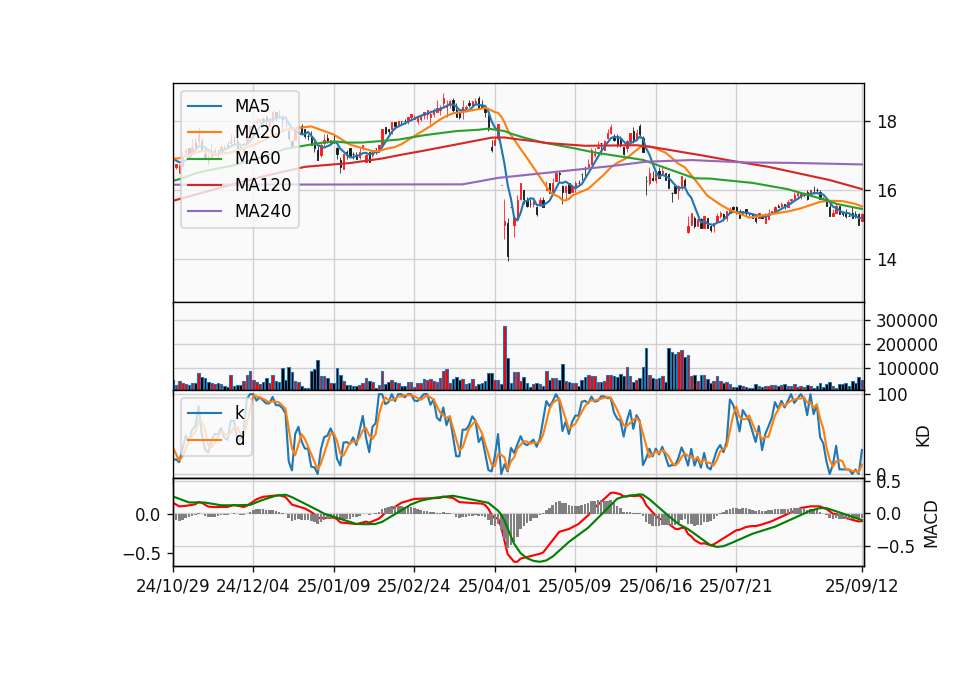Viewport: 960px width, 690px height.
Task: Click the 0.0 tick on MACD left axis
Action: point(148,515)
